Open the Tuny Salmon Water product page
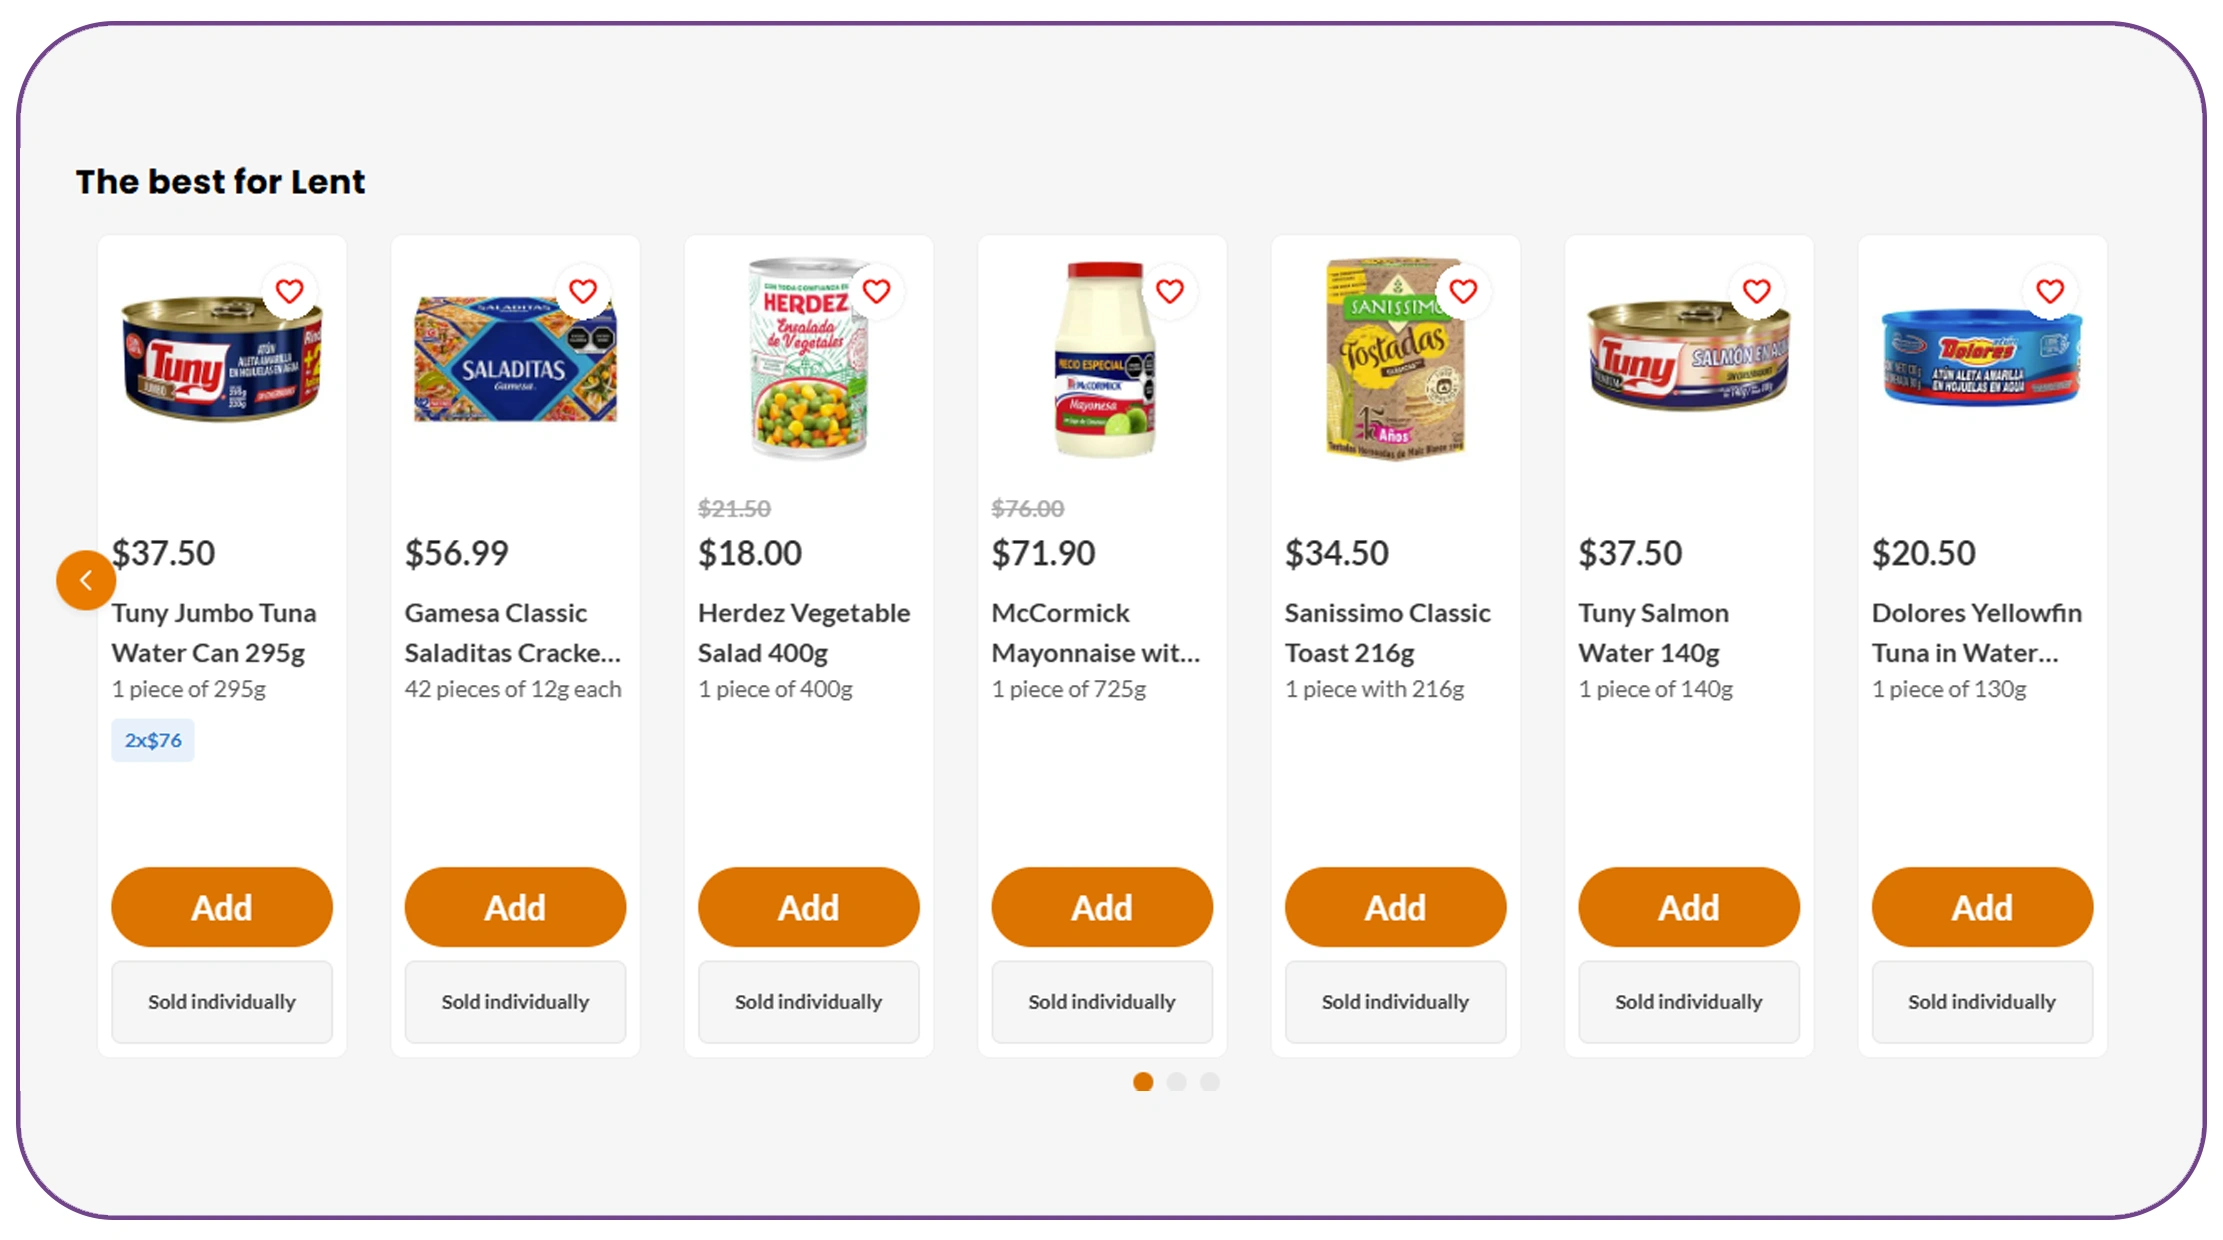 point(1654,632)
